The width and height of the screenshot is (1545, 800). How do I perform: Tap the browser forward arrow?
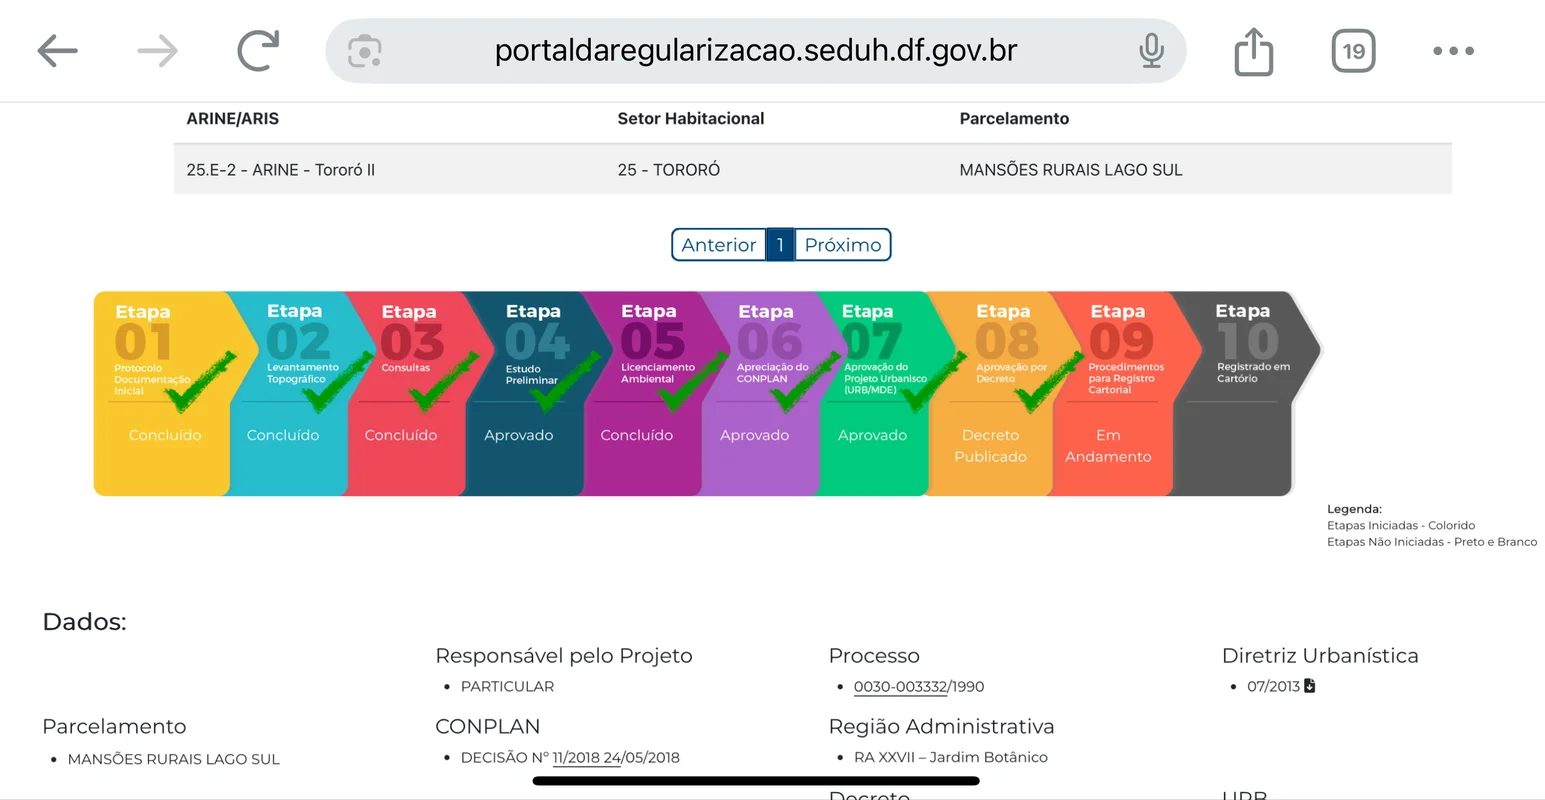[x=157, y=51]
